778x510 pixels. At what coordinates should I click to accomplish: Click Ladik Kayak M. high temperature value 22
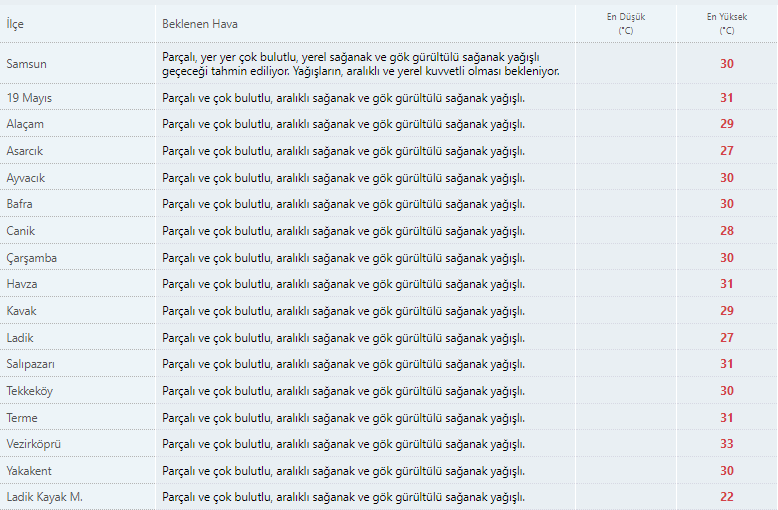click(727, 497)
